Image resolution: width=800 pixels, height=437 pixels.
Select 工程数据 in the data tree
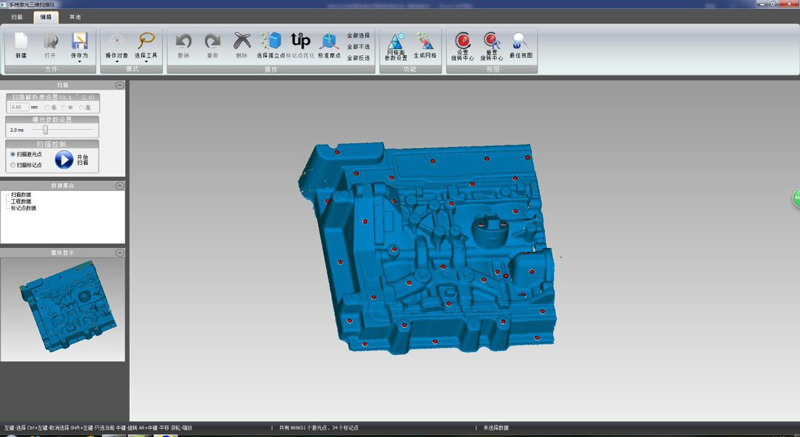21,201
